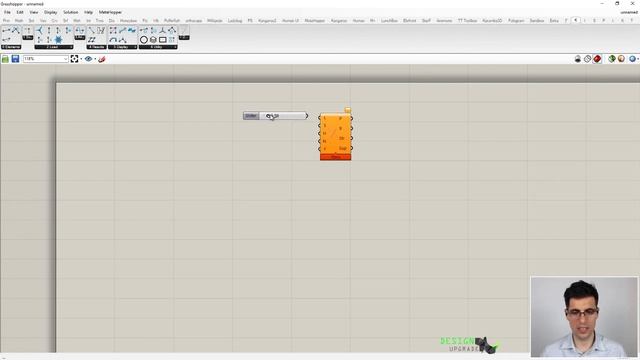
Task: Switch to the Ladybug component tab
Action: click(x=235, y=20)
